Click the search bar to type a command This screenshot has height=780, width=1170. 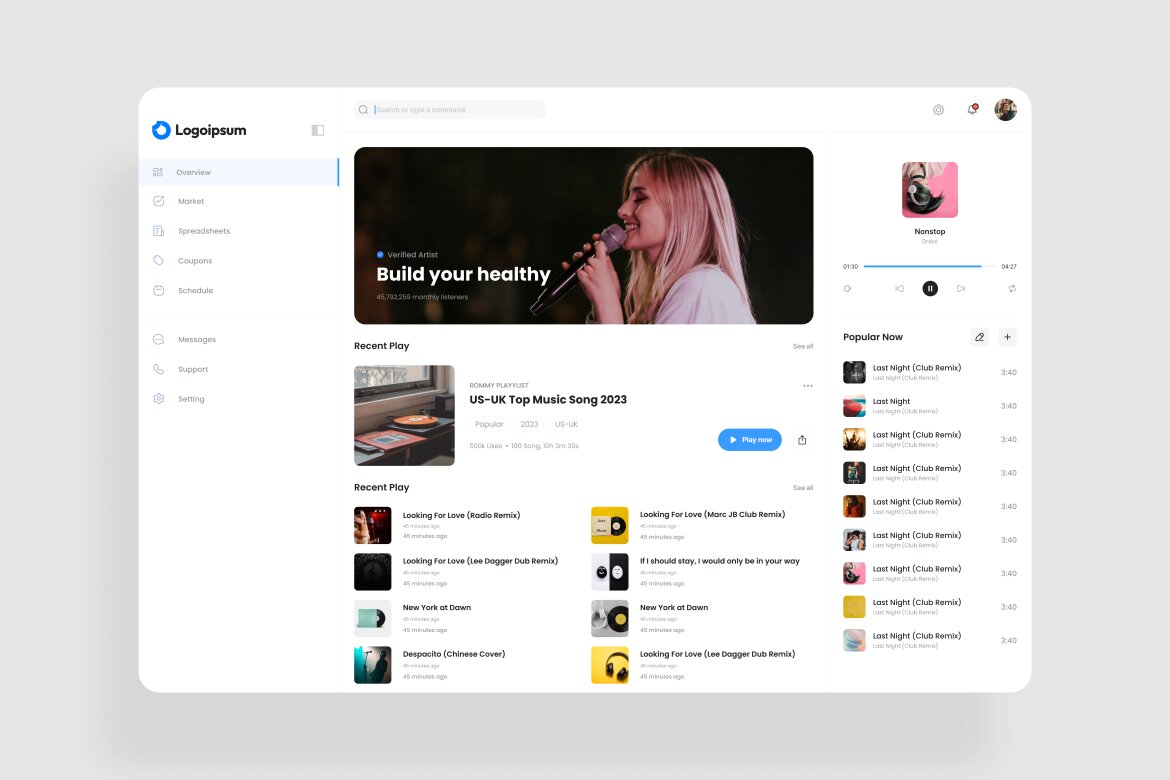tap(450, 109)
